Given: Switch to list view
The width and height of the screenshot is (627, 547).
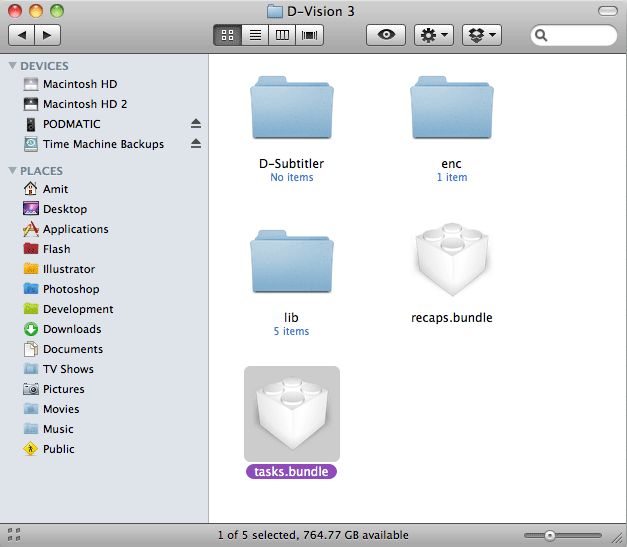Looking at the screenshot, I should pos(255,35).
